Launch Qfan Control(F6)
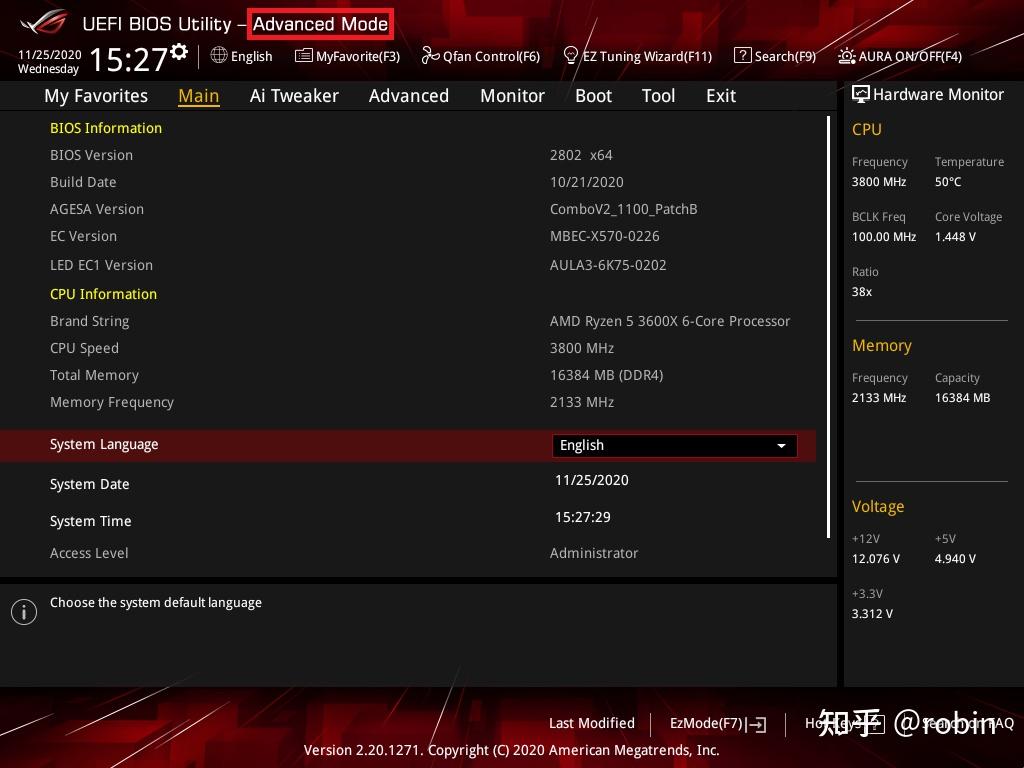1024x768 pixels. click(481, 56)
